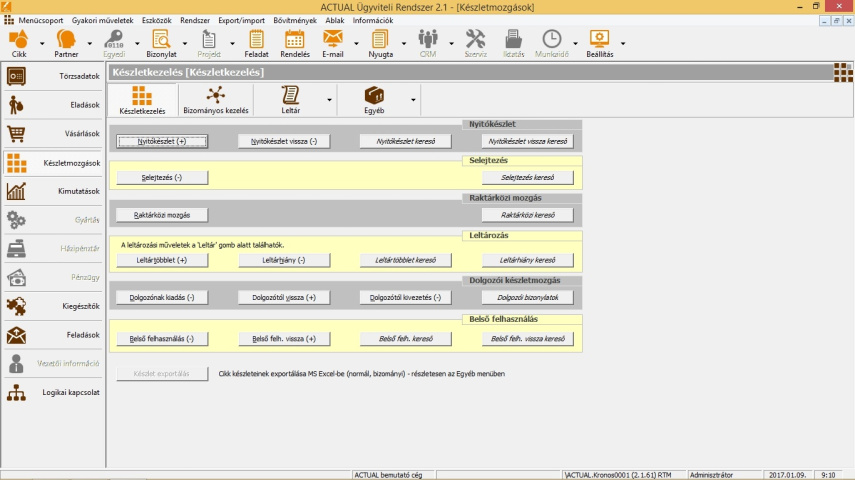
Task: Open the Eszközök menu
Action: [156, 20]
